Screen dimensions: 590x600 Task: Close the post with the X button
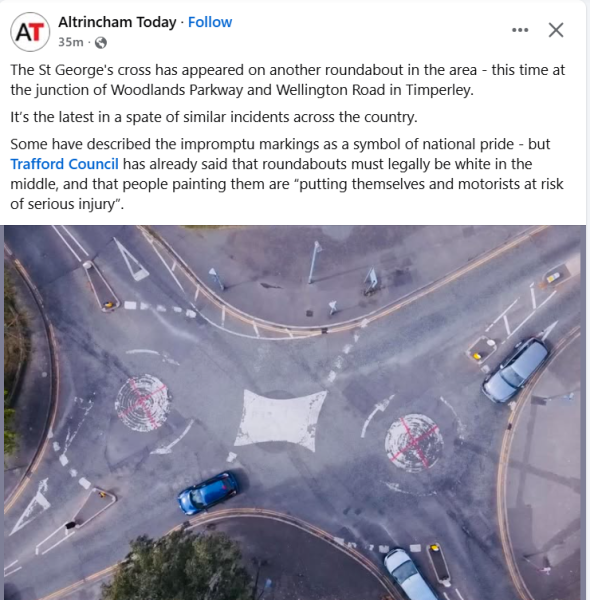pos(556,30)
